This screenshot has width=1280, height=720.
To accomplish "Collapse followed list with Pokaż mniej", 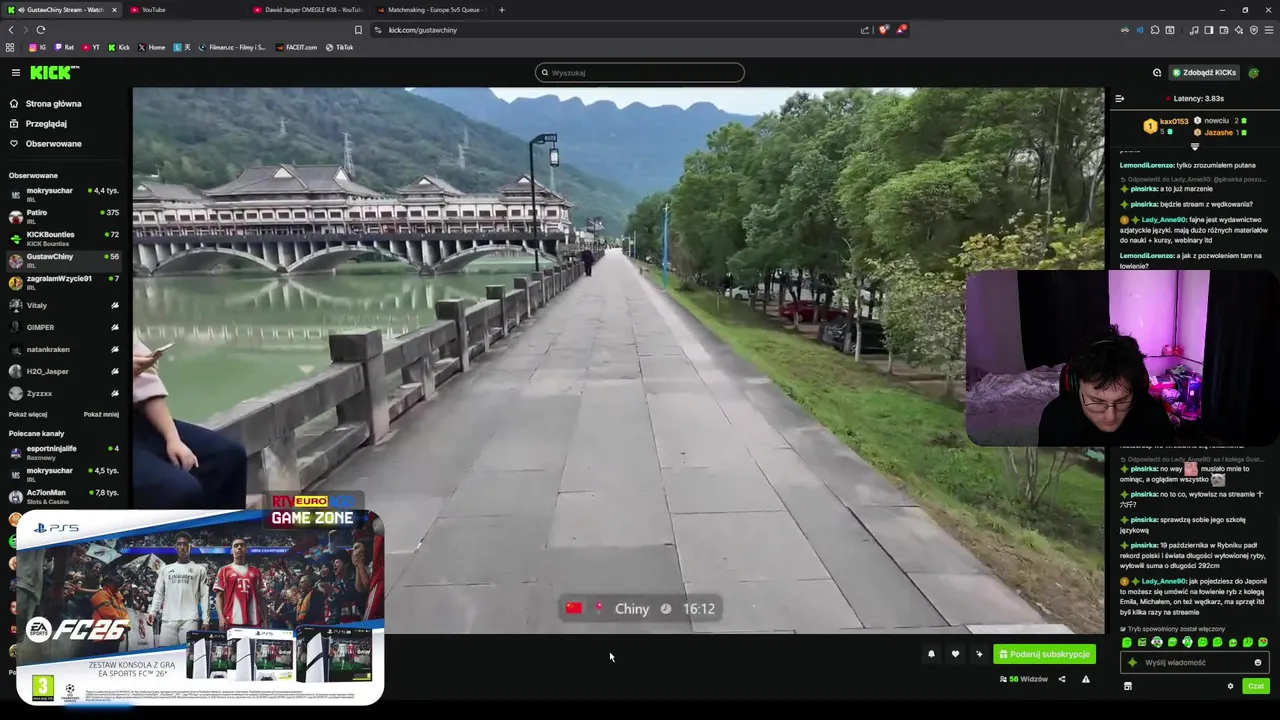I will 101,414.
